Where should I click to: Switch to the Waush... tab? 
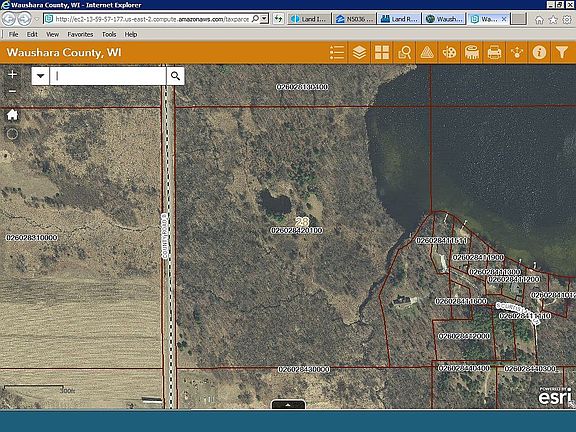pyautogui.click(x=445, y=19)
